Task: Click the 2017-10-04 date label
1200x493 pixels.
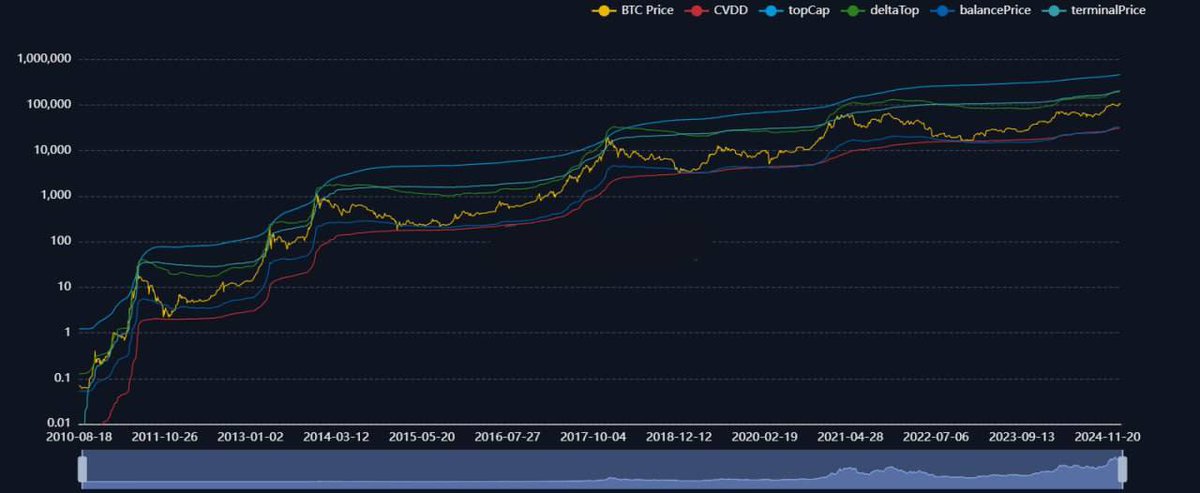Action: pos(594,437)
